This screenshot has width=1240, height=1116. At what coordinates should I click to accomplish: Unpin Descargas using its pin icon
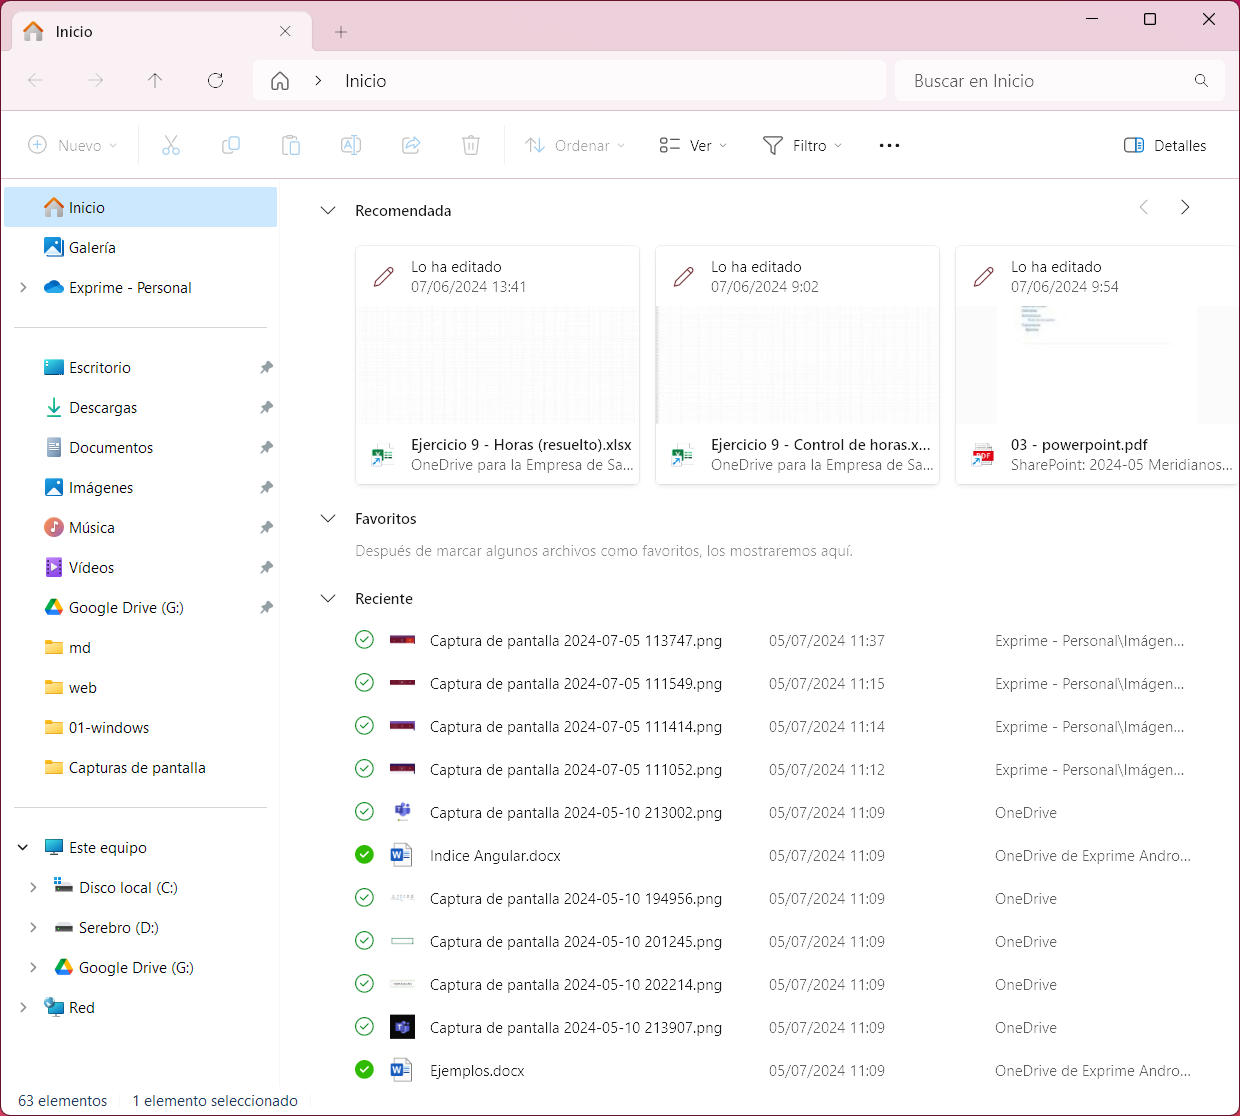[x=266, y=408]
